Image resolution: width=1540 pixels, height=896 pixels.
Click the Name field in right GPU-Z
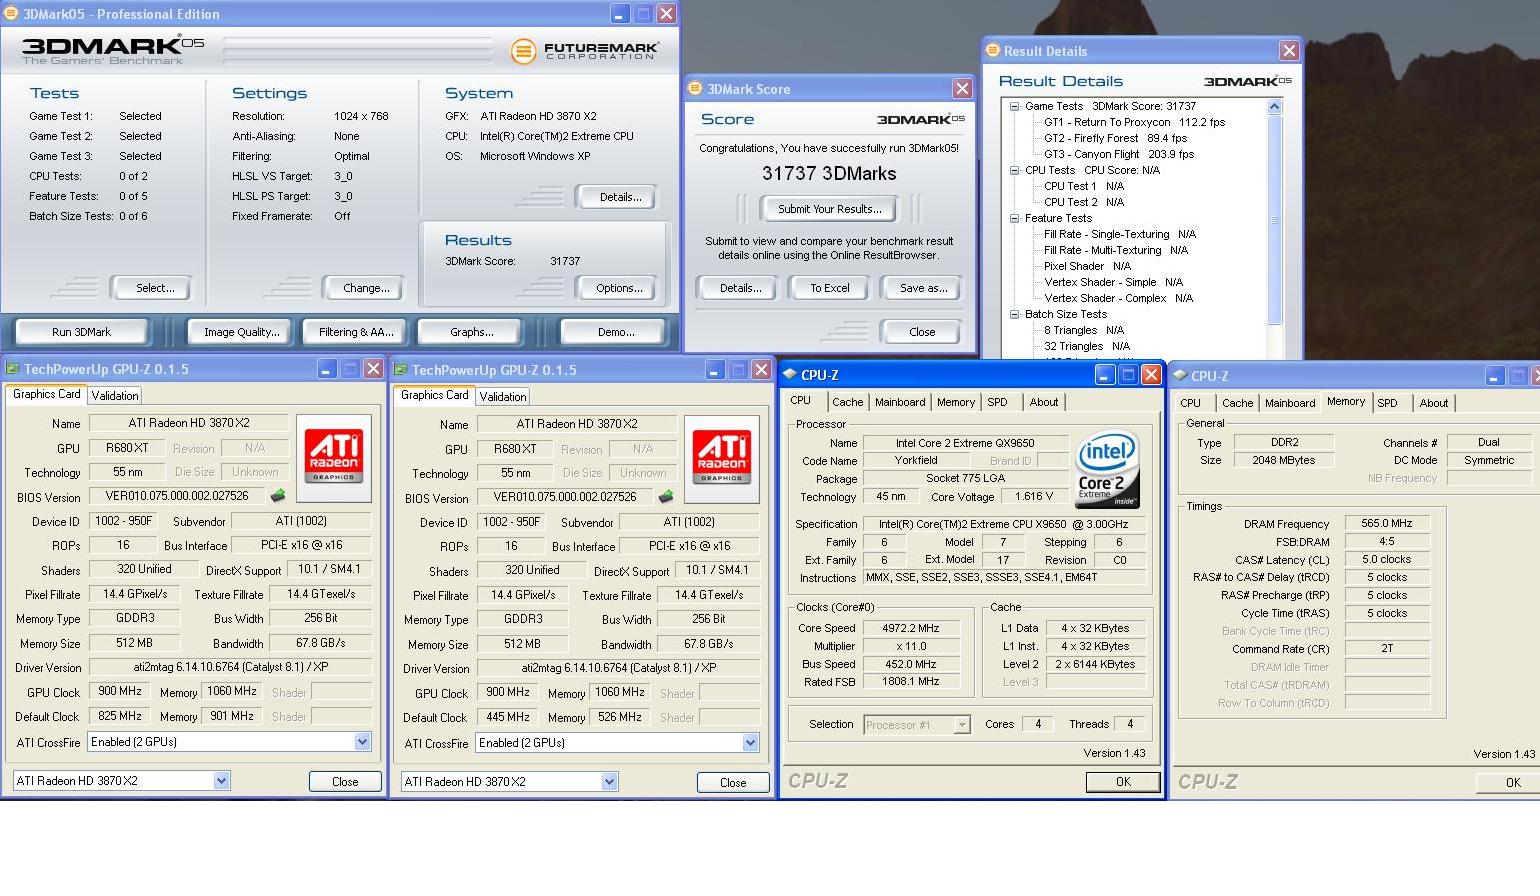[577, 423]
